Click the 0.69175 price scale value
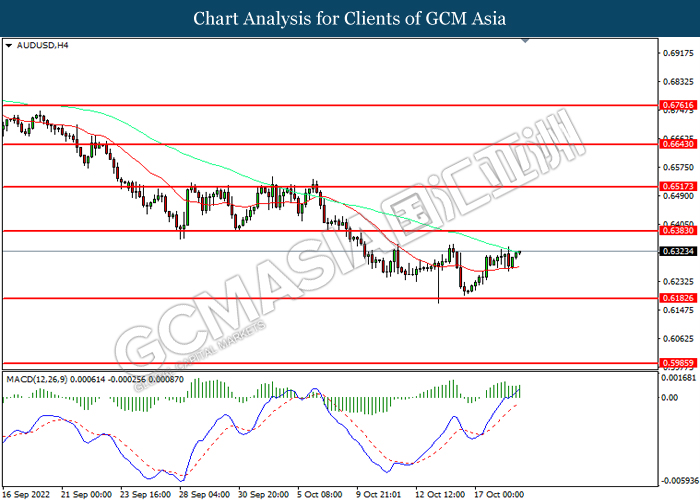This screenshot has width=700, height=500. (x=679, y=53)
